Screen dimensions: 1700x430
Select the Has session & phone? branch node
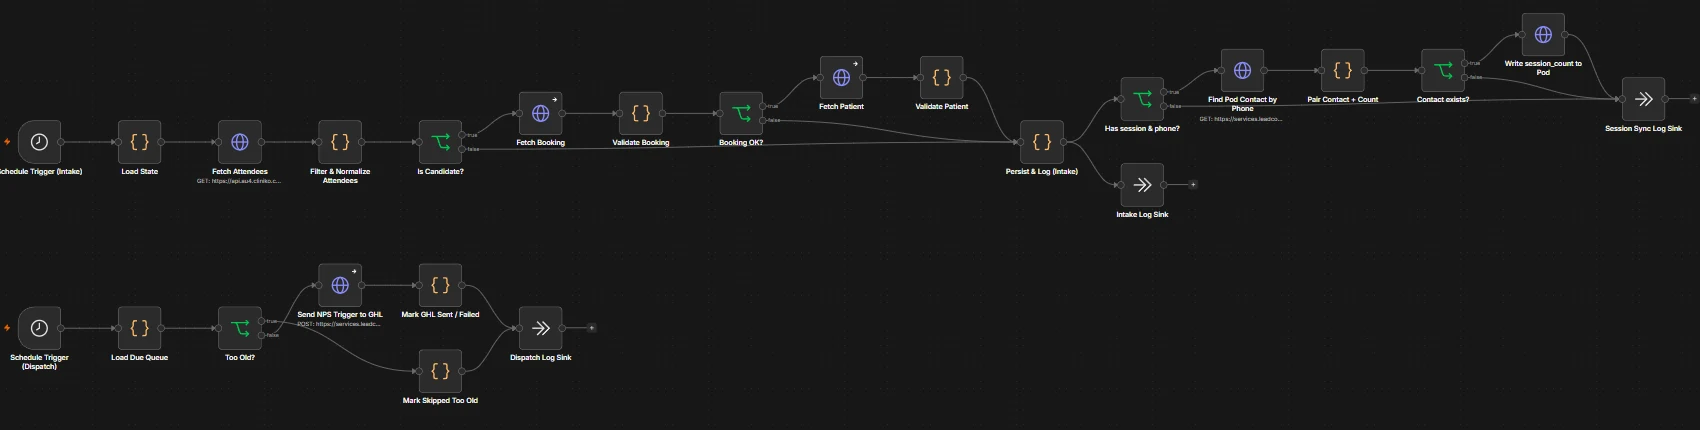pyautogui.click(x=1142, y=100)
